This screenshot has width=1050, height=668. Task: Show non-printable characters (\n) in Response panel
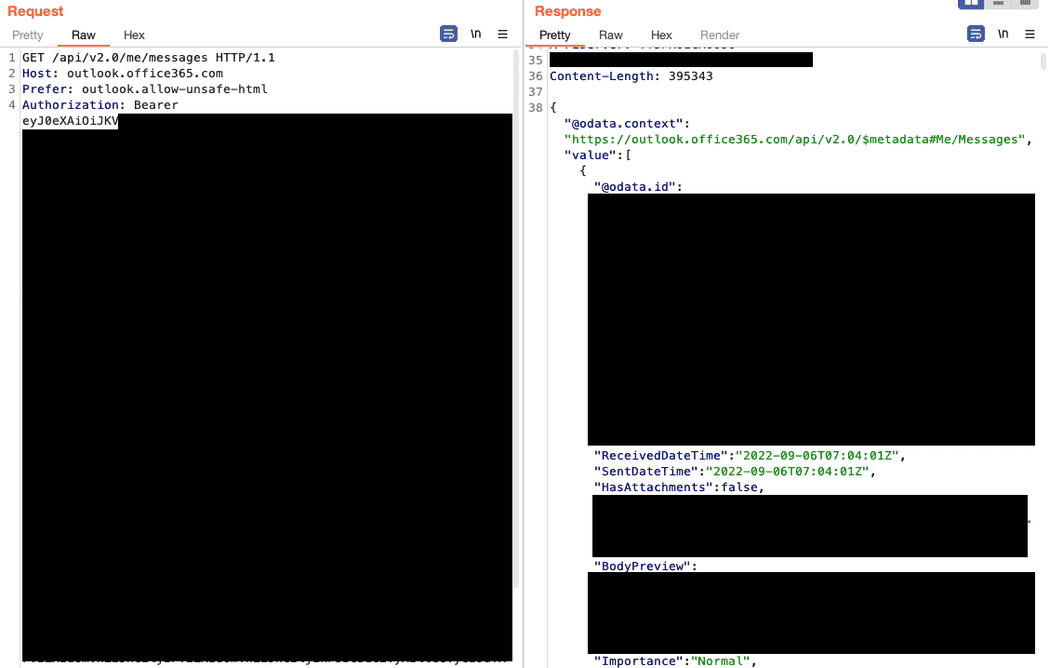tap(1002, 34)
